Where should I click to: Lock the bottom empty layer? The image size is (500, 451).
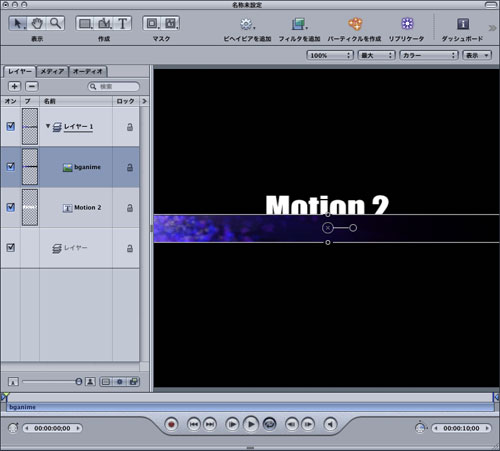pyautogui.click(x=130, y=248)
